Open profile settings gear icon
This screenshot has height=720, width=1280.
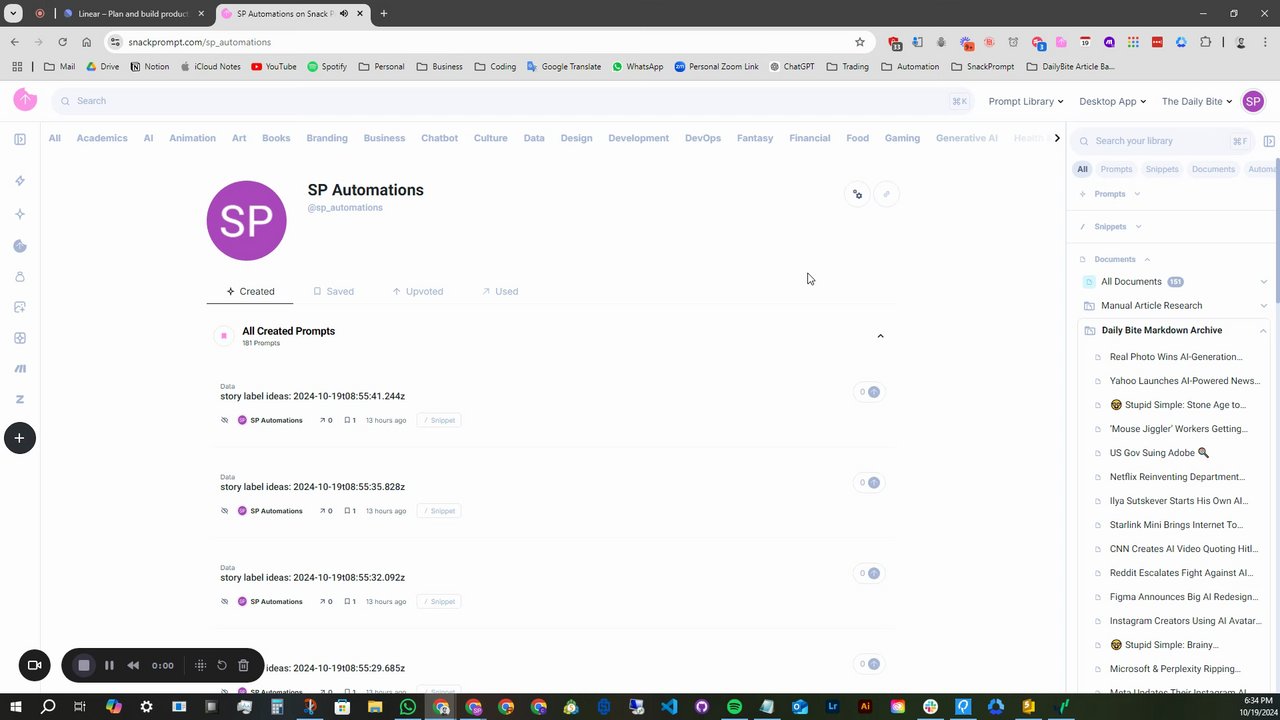click(857, 194)
